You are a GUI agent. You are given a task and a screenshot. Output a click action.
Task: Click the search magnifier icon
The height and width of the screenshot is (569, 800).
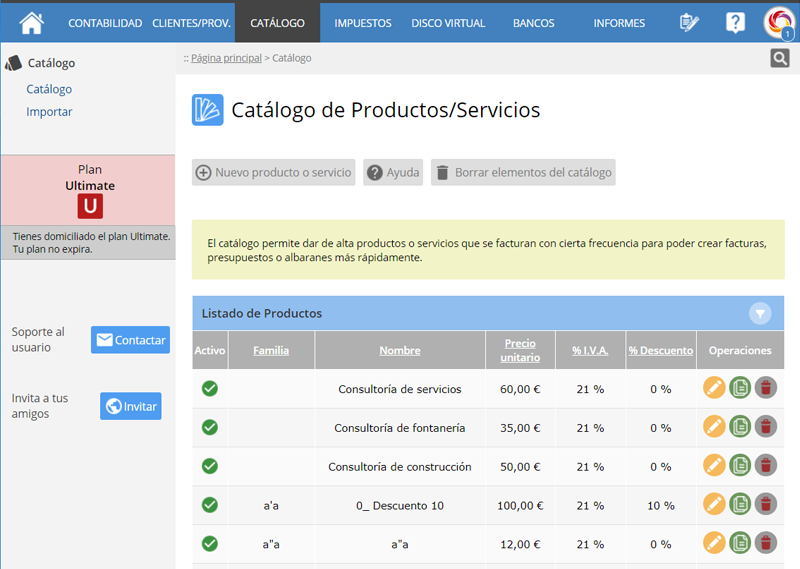780,58
